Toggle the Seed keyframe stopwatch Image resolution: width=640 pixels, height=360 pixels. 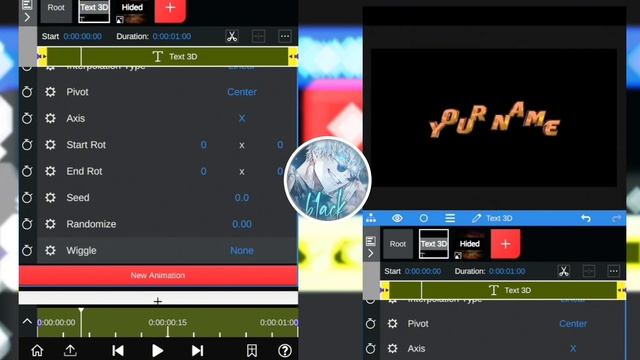click(x=27, y=198)
